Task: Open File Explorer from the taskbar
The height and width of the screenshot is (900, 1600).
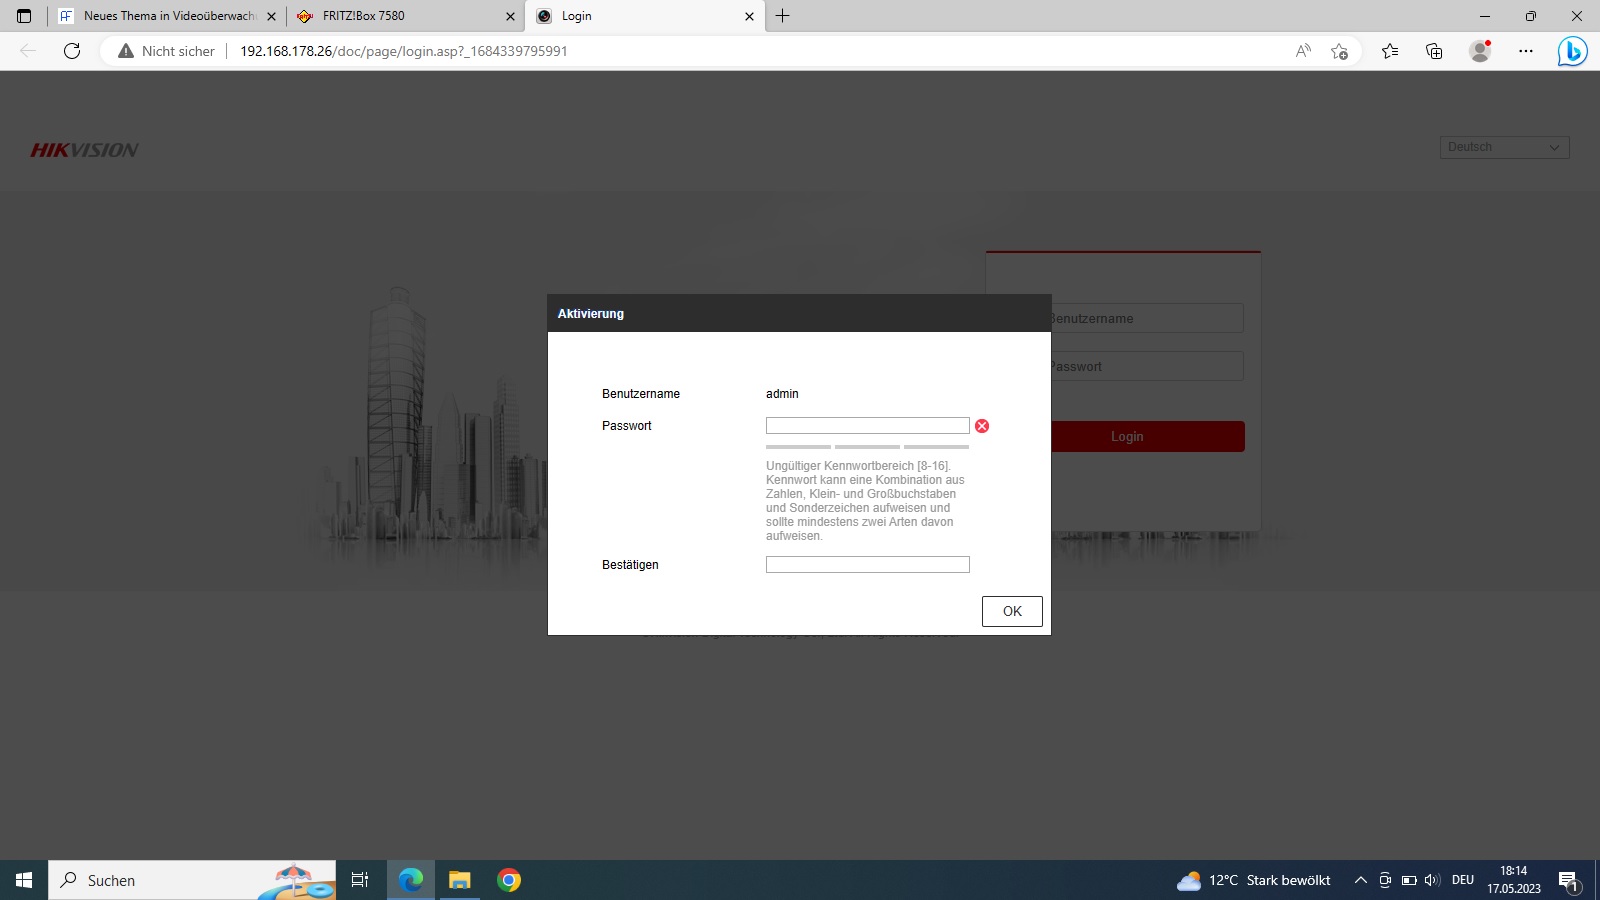Action: [x=459, y=880]
